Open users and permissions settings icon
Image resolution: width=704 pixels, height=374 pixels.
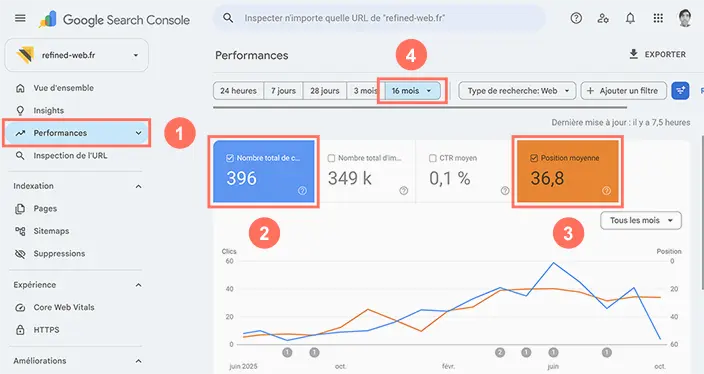click(x=603, y=18)
